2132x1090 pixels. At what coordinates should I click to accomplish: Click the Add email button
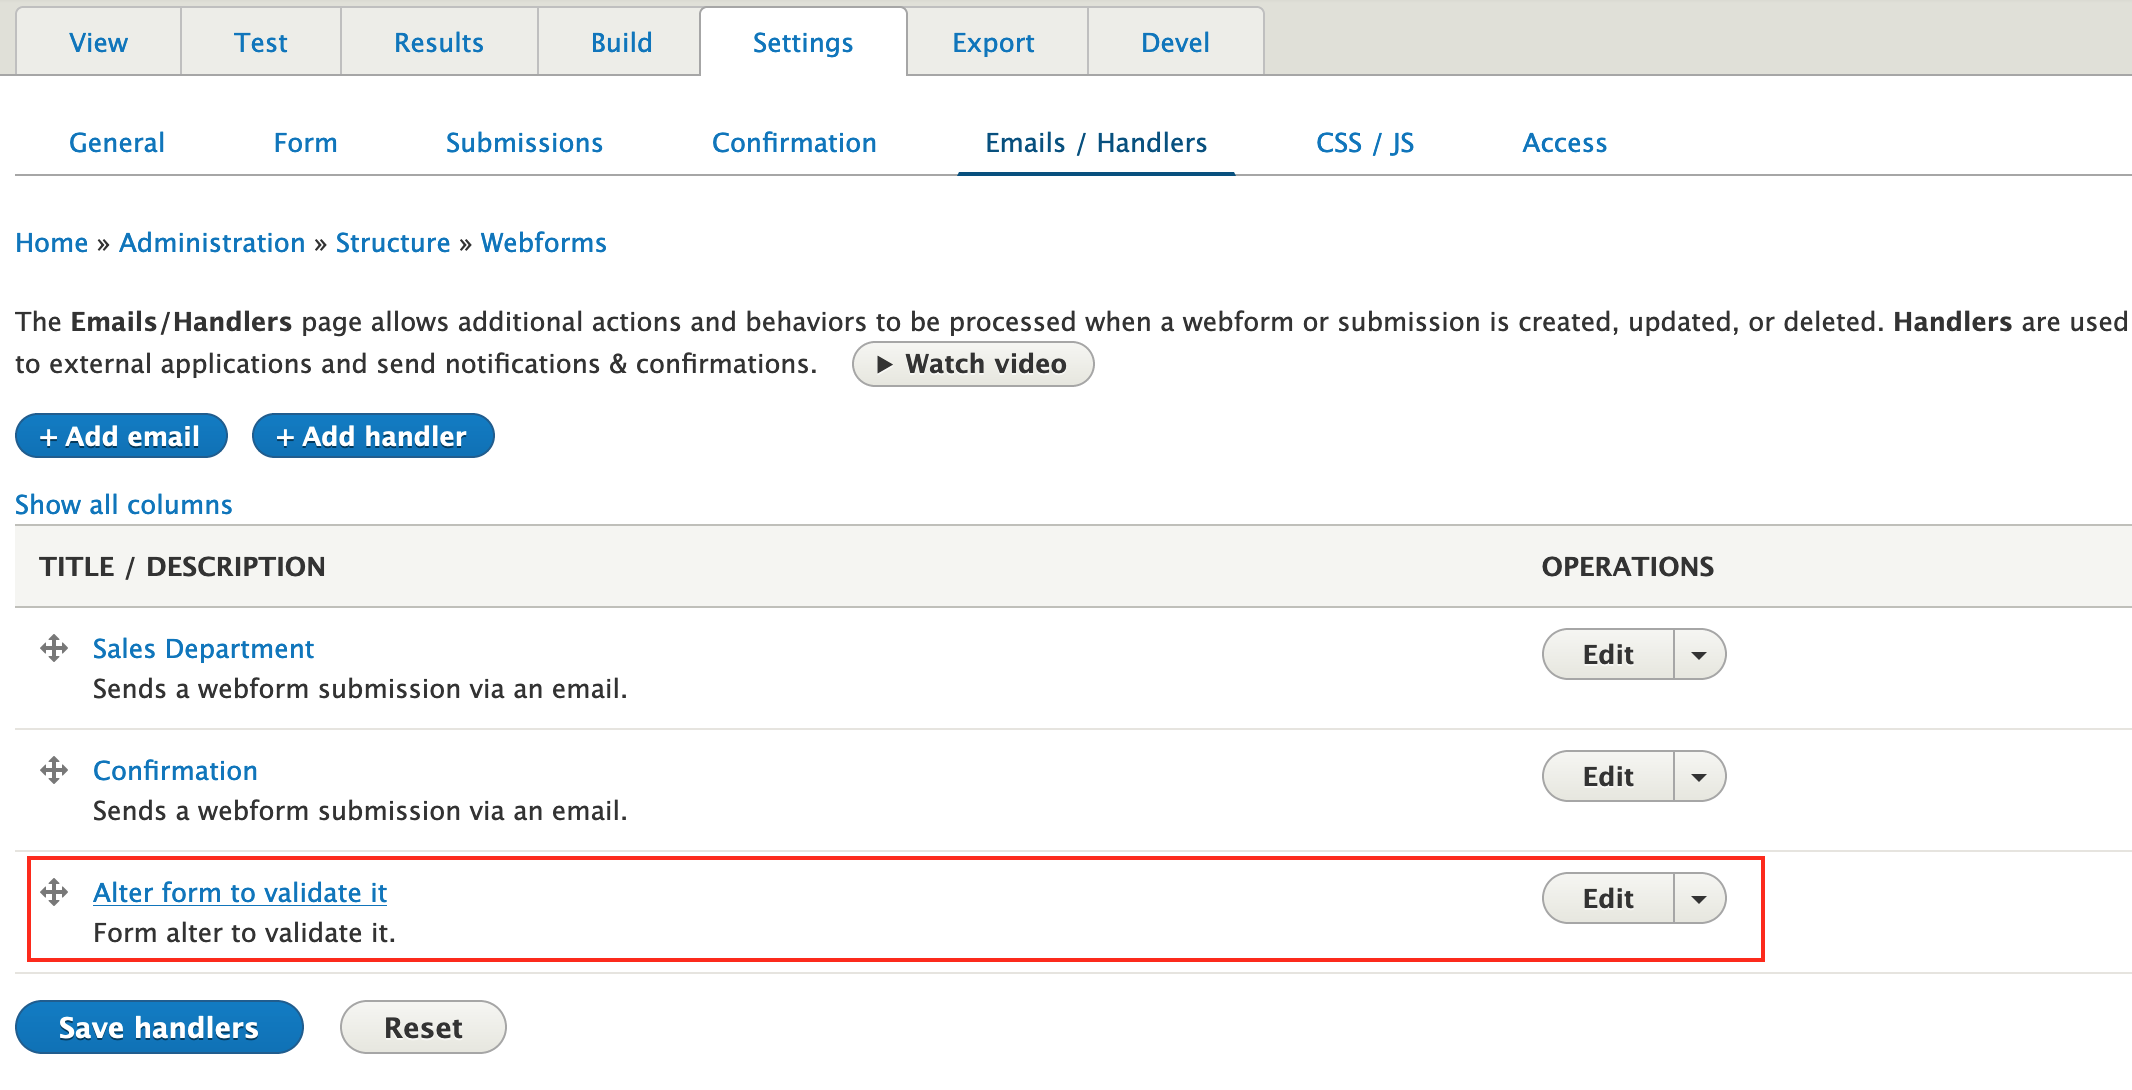click(x=121, y=436)
